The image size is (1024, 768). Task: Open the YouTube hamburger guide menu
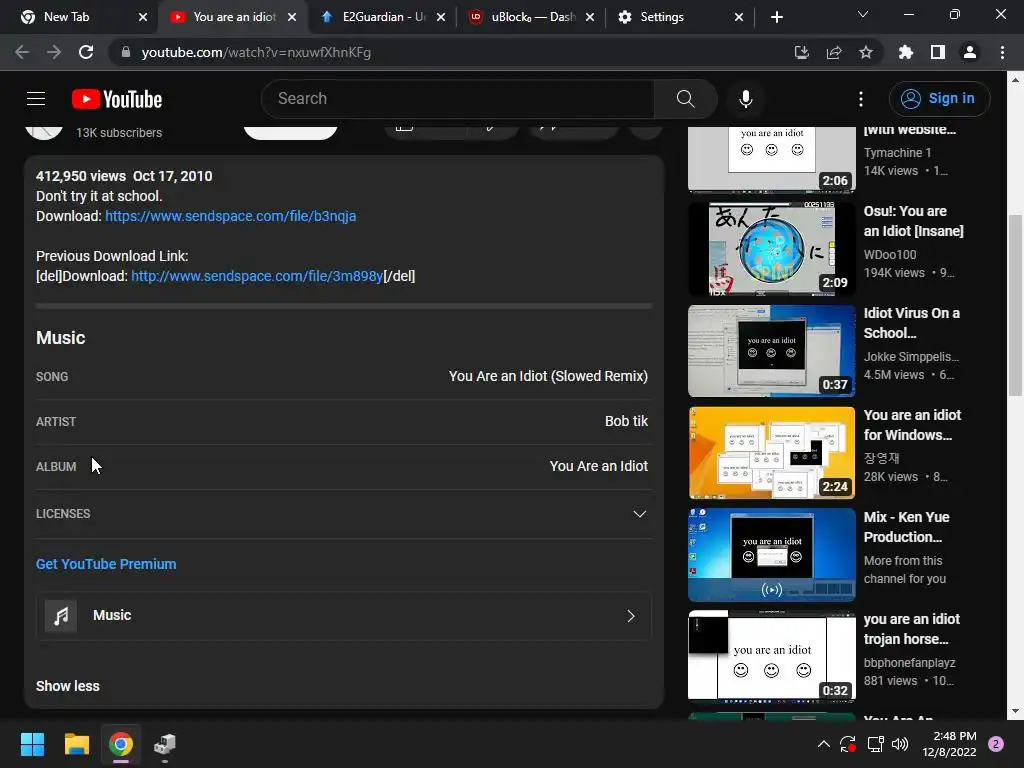point(36,99)
